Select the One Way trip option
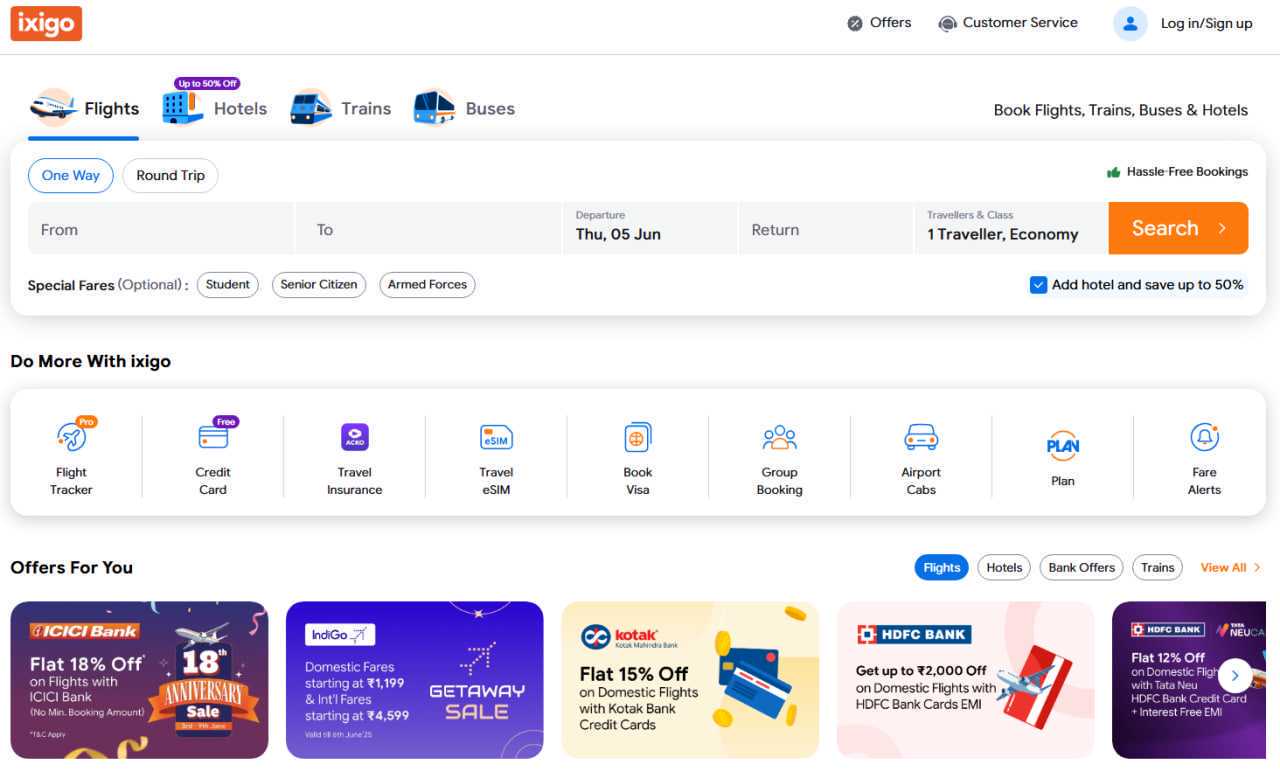This screenshot has width=1280, height=771. [x=71, y=176]
